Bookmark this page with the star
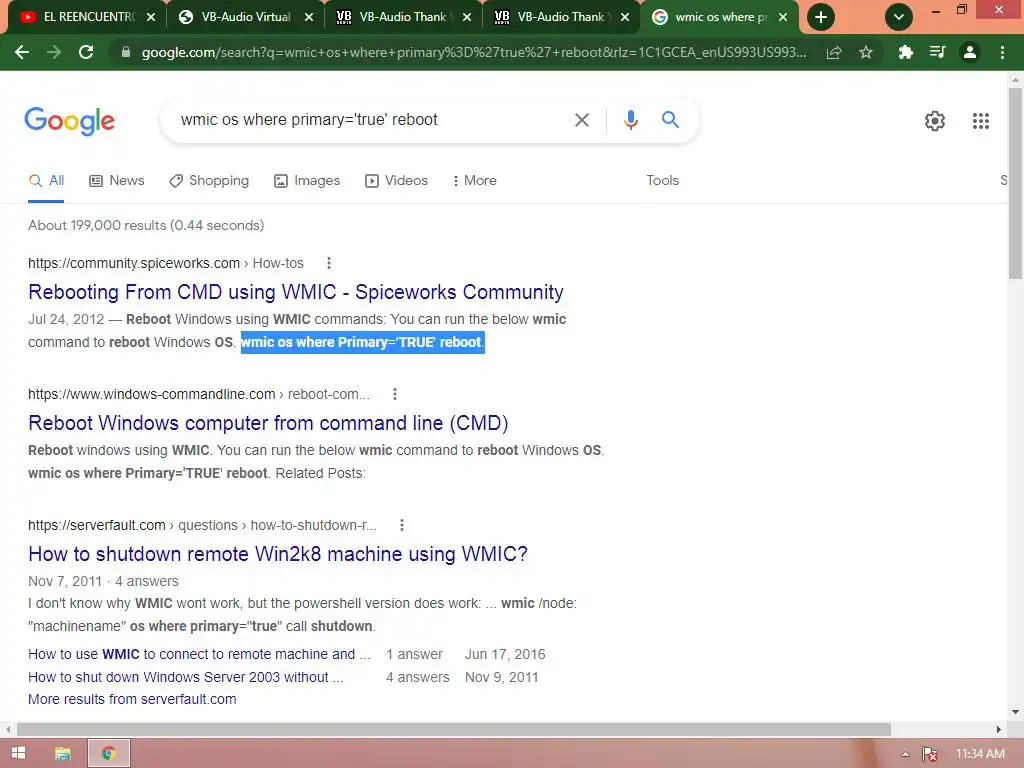This screenshot has width=1024, height=768. 866,52
